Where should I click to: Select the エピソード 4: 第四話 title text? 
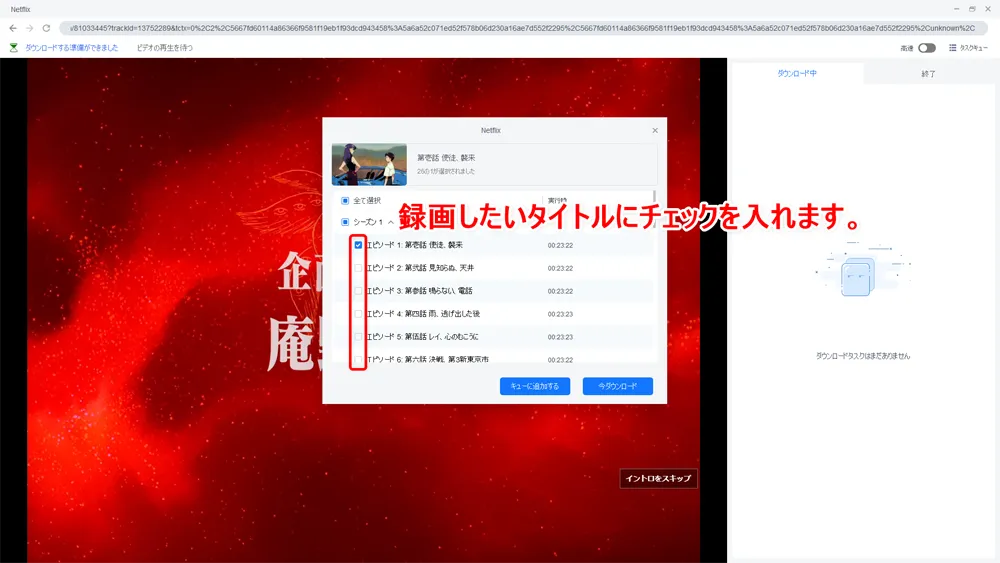423,314
